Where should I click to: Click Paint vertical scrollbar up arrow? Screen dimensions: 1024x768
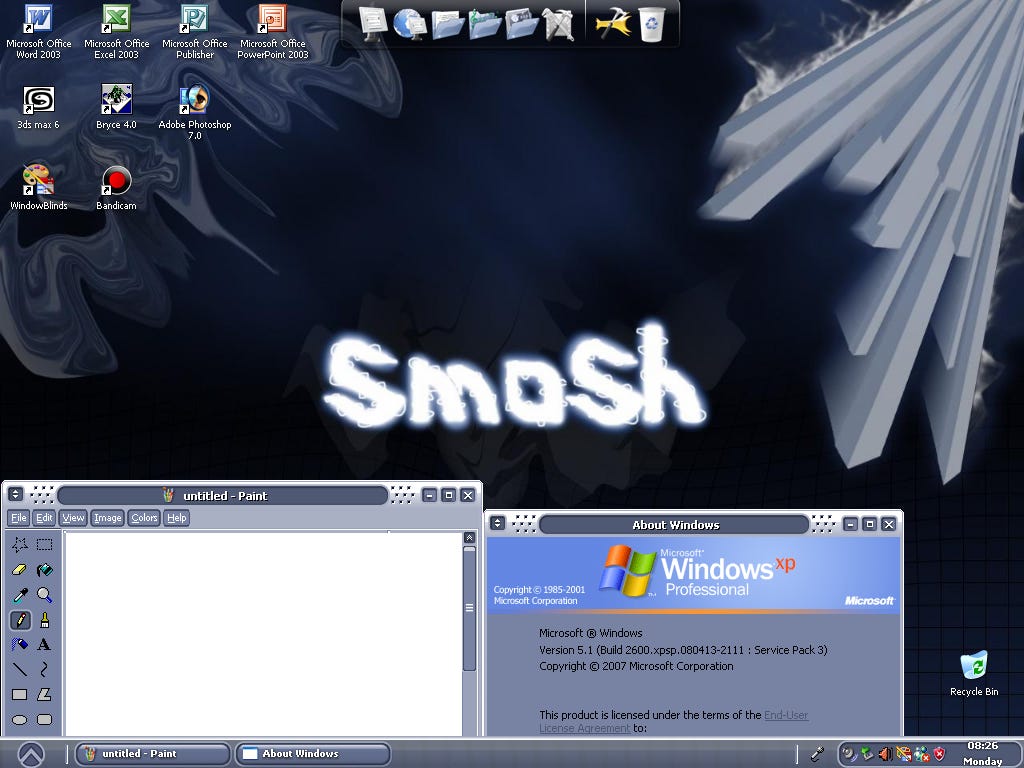pos(469,537)
